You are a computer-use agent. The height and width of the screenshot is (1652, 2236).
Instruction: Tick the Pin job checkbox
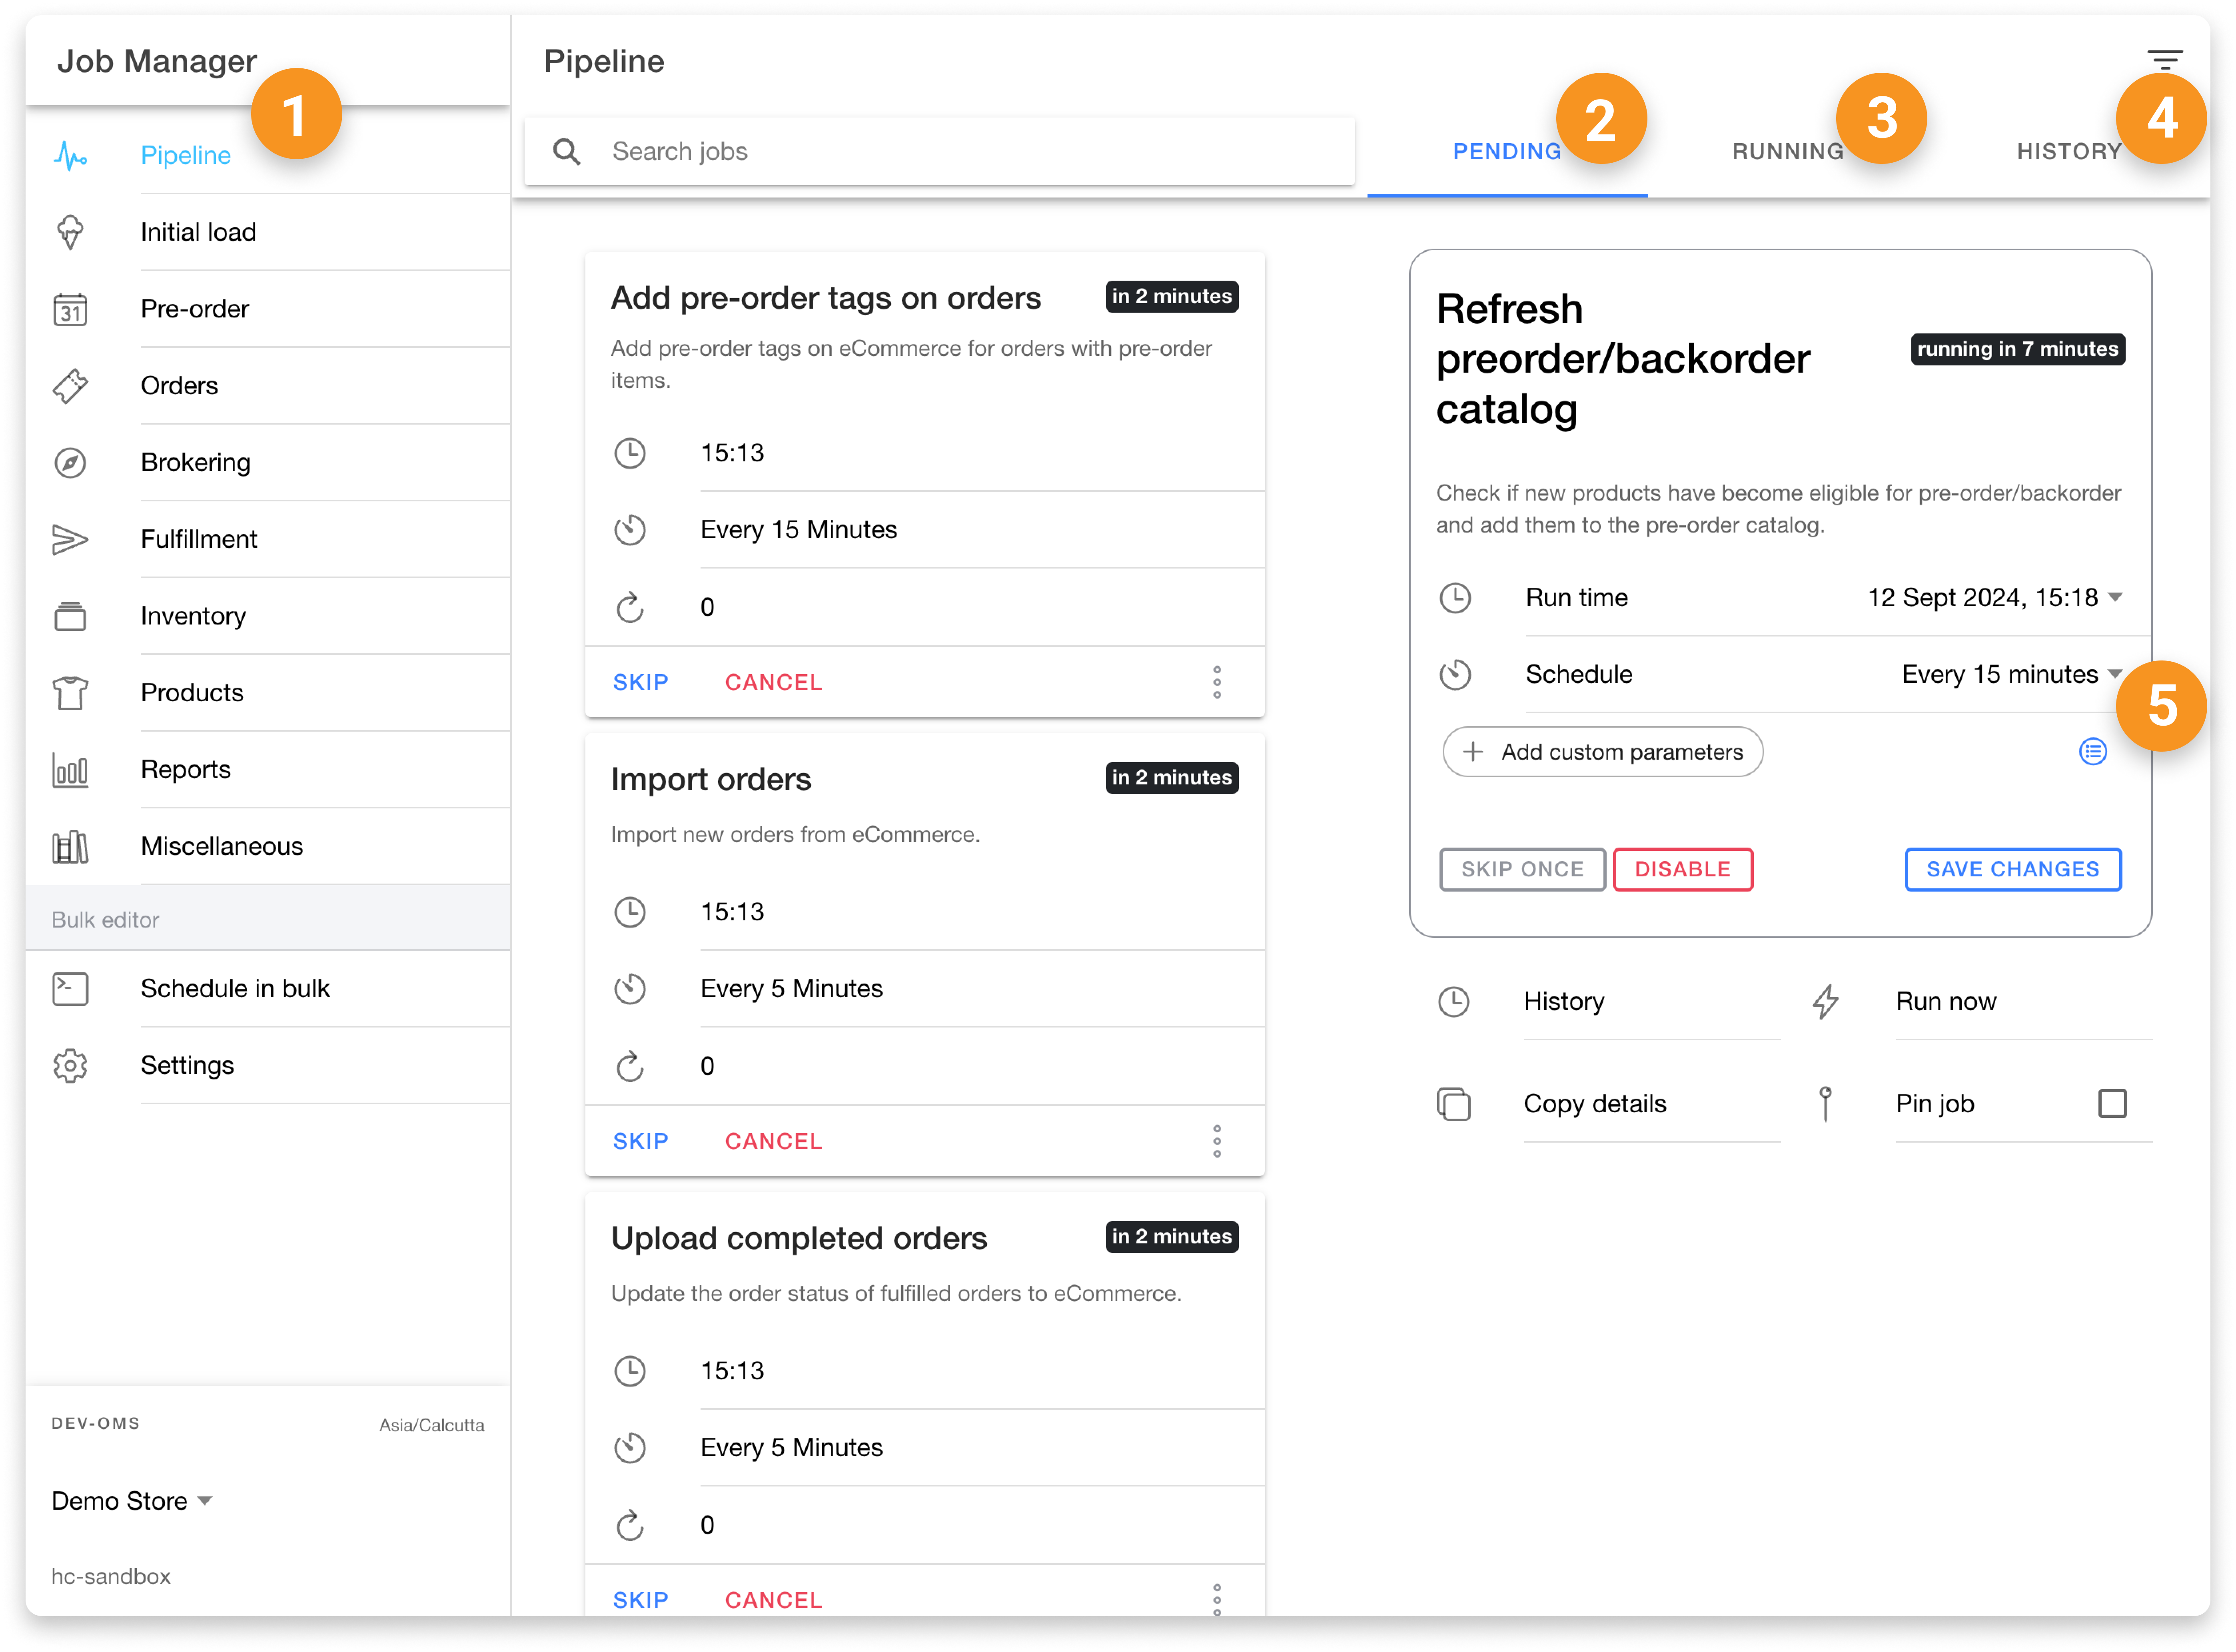pyautogui.click(x=2112, y=1104)
